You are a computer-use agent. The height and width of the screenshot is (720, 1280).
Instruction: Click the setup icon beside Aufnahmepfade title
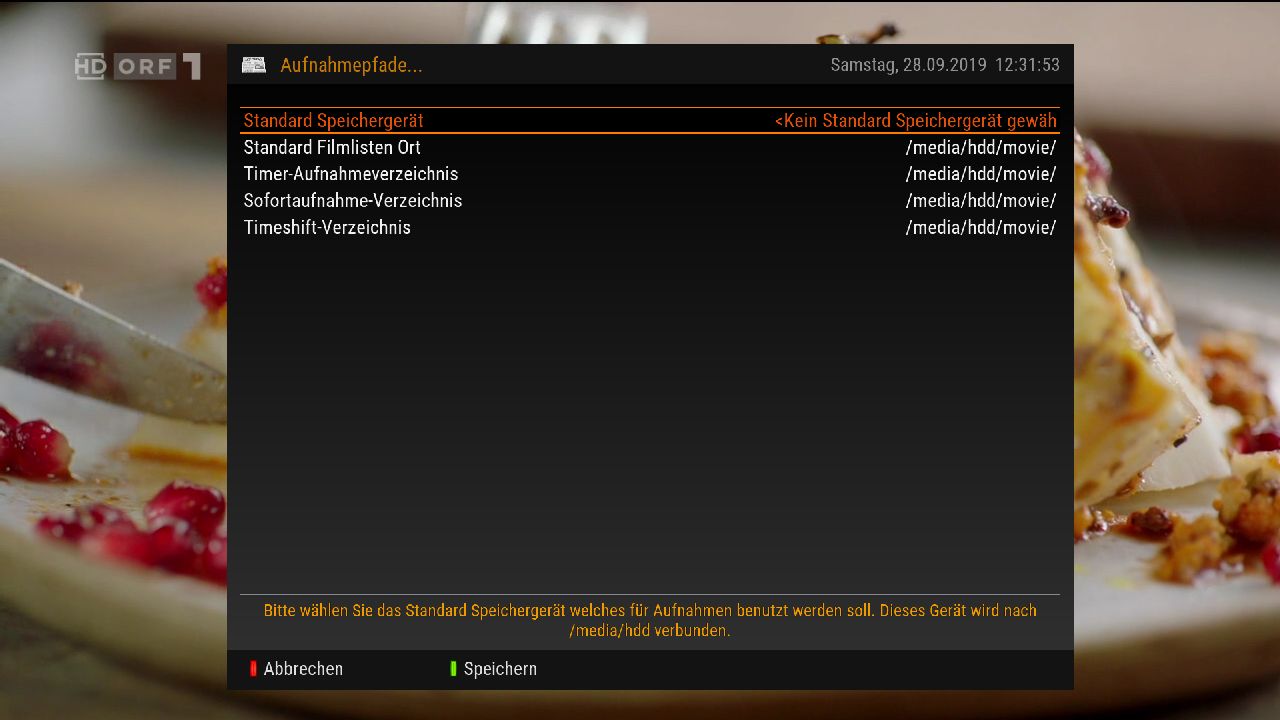coord(254,65)
